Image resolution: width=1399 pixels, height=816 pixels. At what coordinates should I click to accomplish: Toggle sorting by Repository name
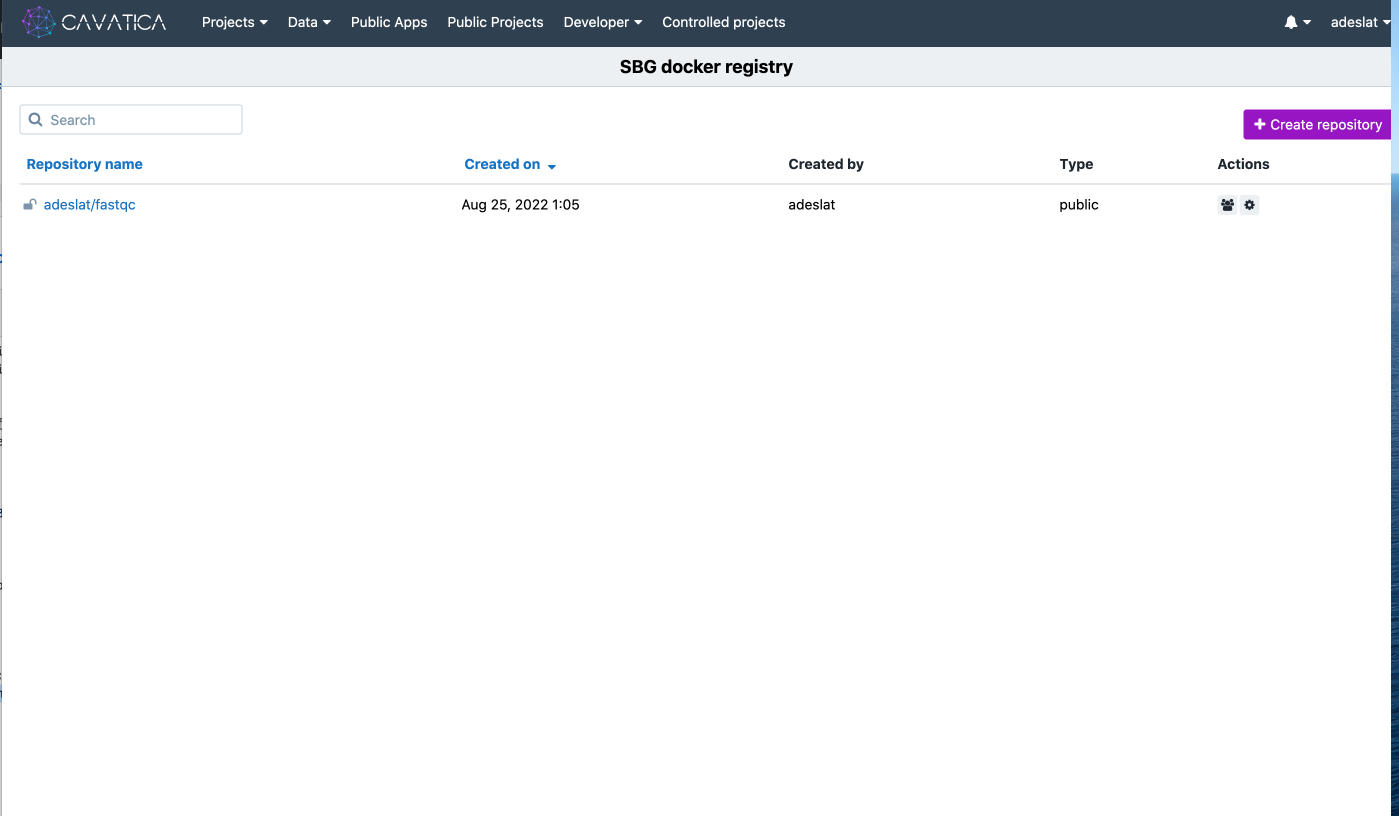point(84,164)
